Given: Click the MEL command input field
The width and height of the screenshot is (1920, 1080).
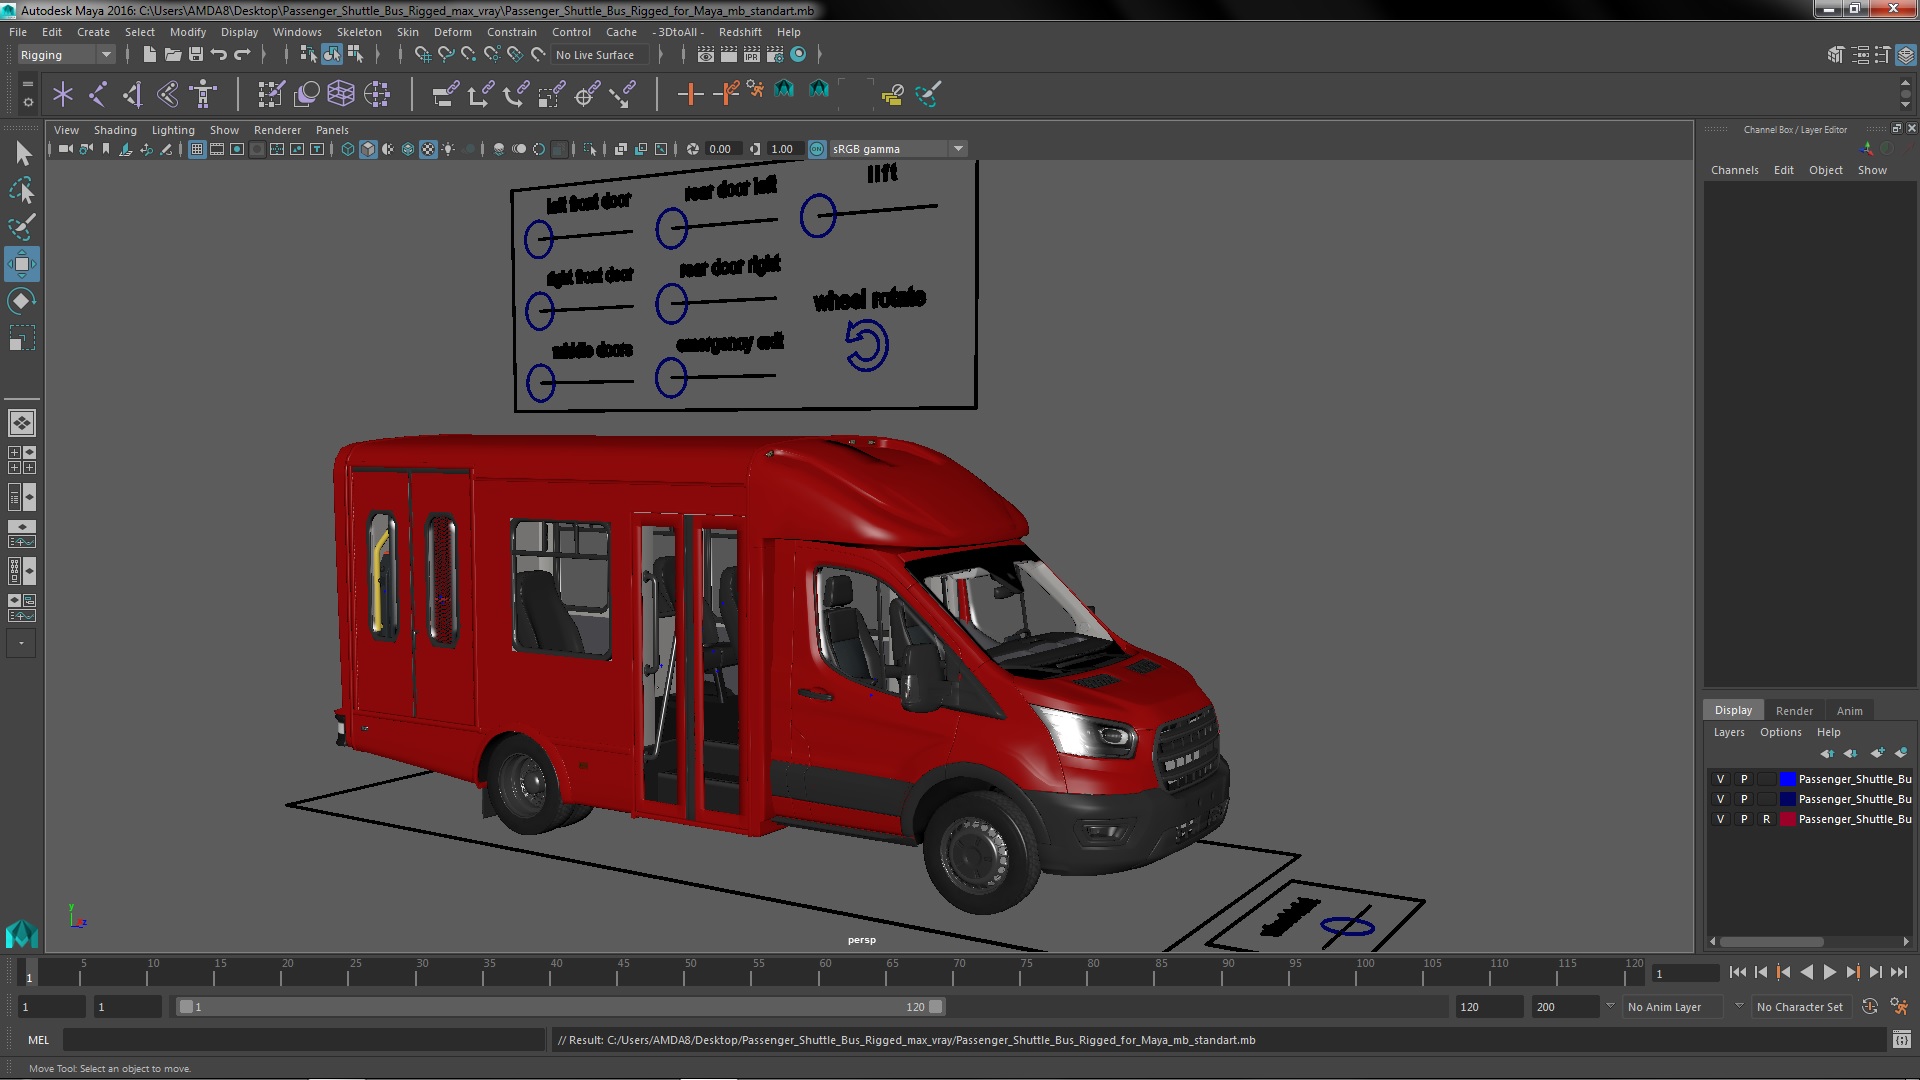Looking at the screenshot, I should pyautogui.click(x=303, y=1040).
